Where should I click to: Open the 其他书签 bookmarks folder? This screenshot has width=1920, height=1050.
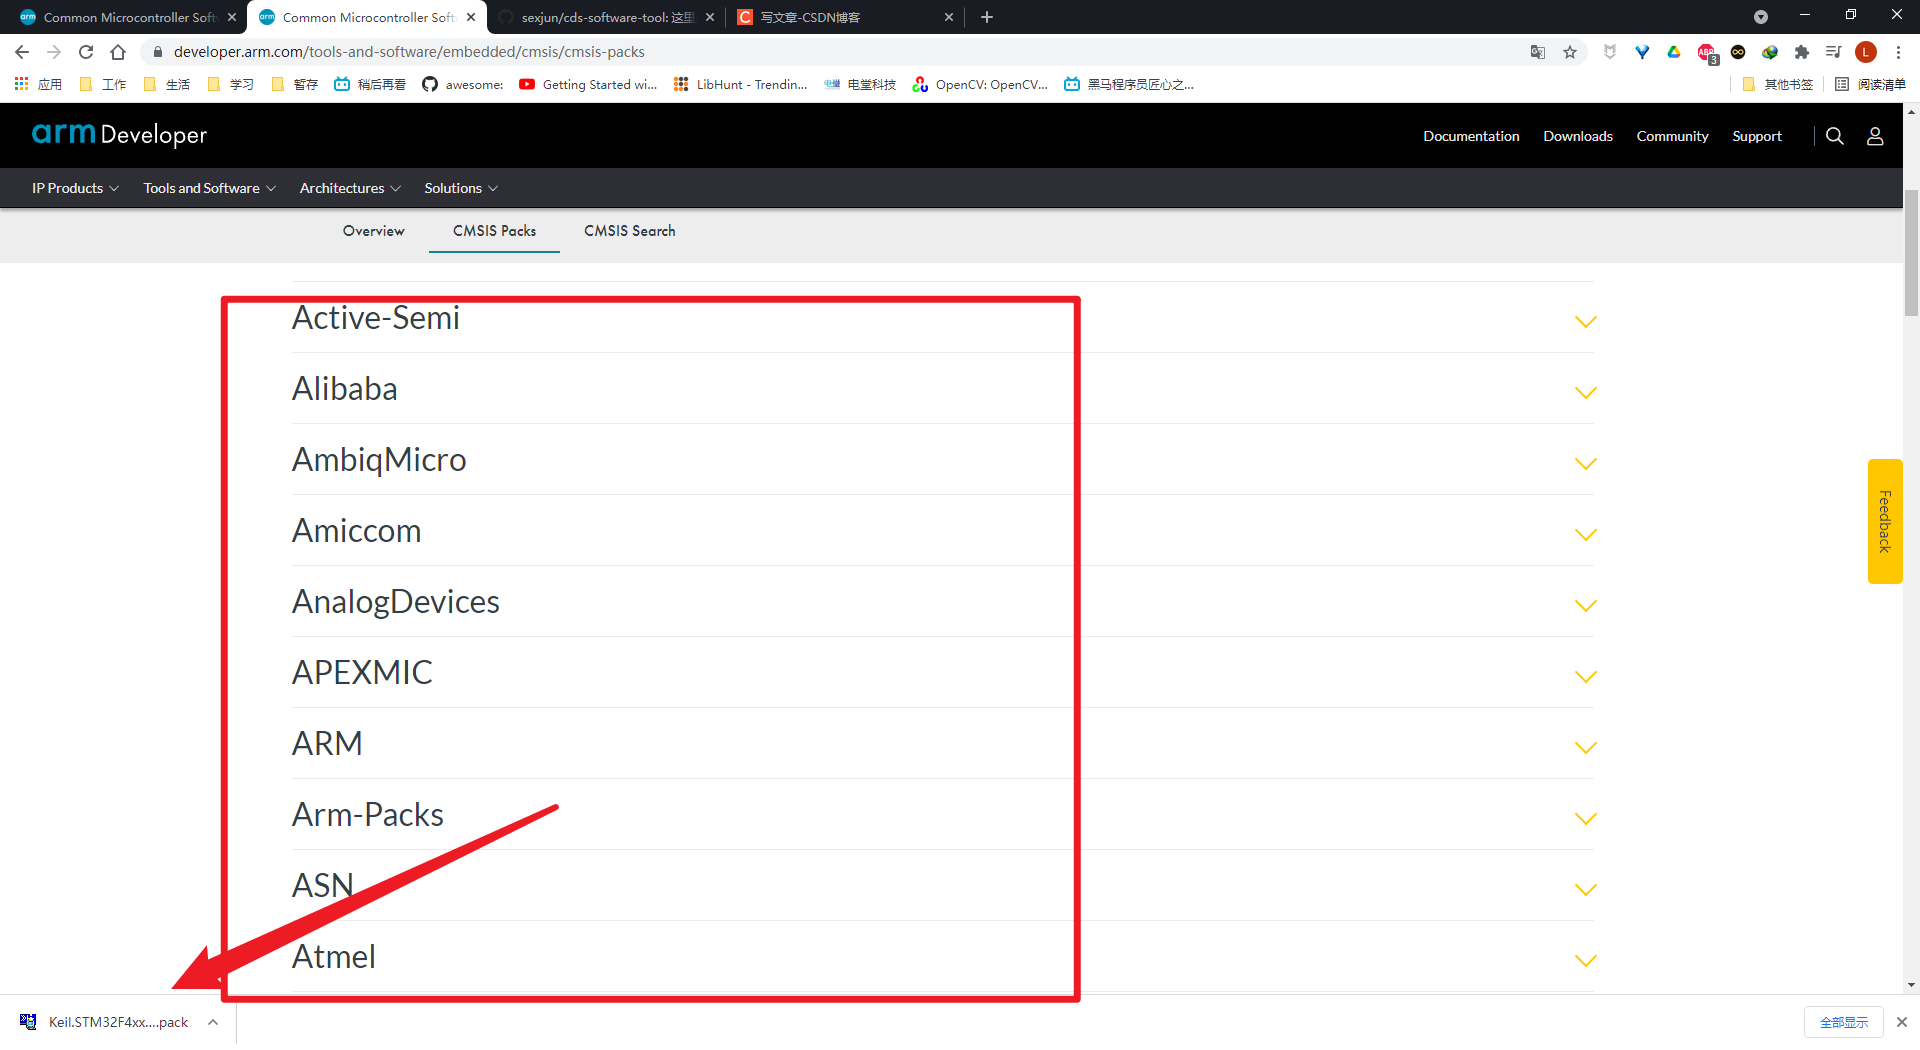[x=1777, y=84]
